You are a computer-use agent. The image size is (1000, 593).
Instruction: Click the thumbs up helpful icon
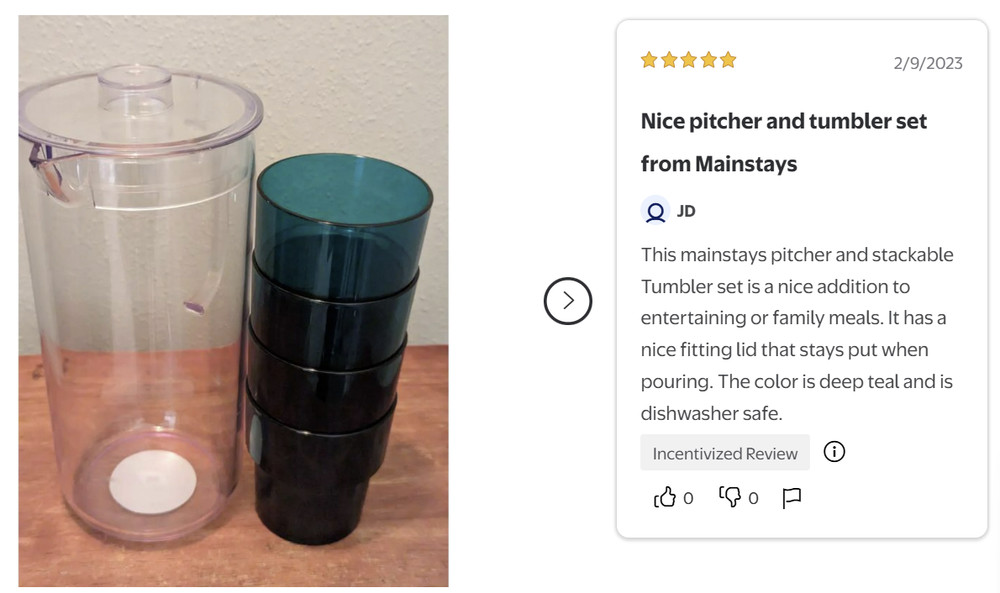[x=665, y=497]
